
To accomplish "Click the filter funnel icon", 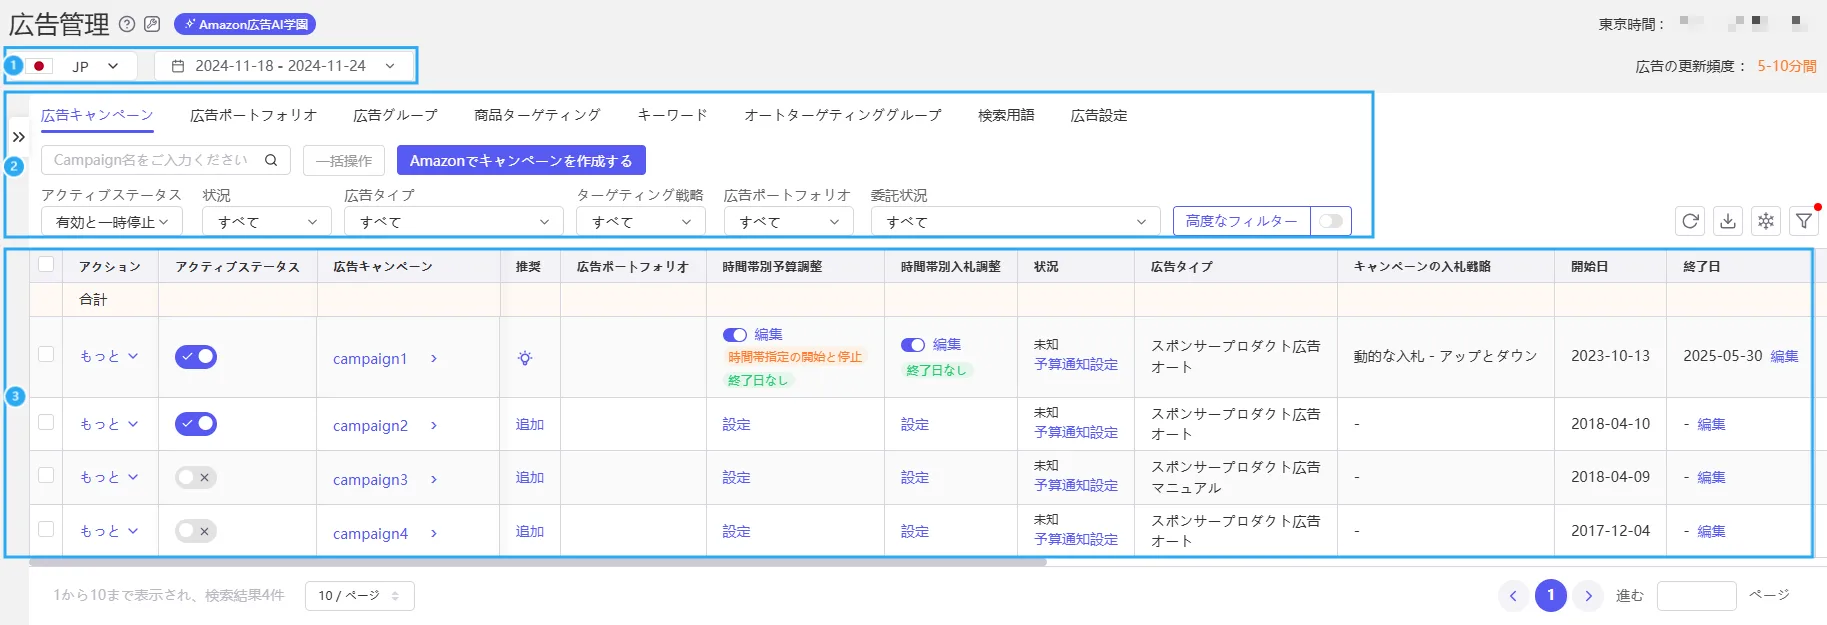I will (x=1804, y=221).
